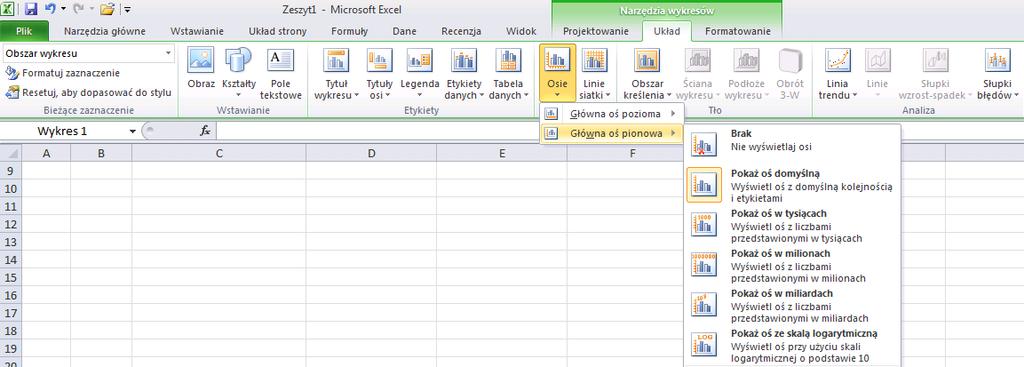The height and width of the screenshot is (367, 1024).
Task: Click the Save icon in quick access toolbar
Action: (31, 9)
